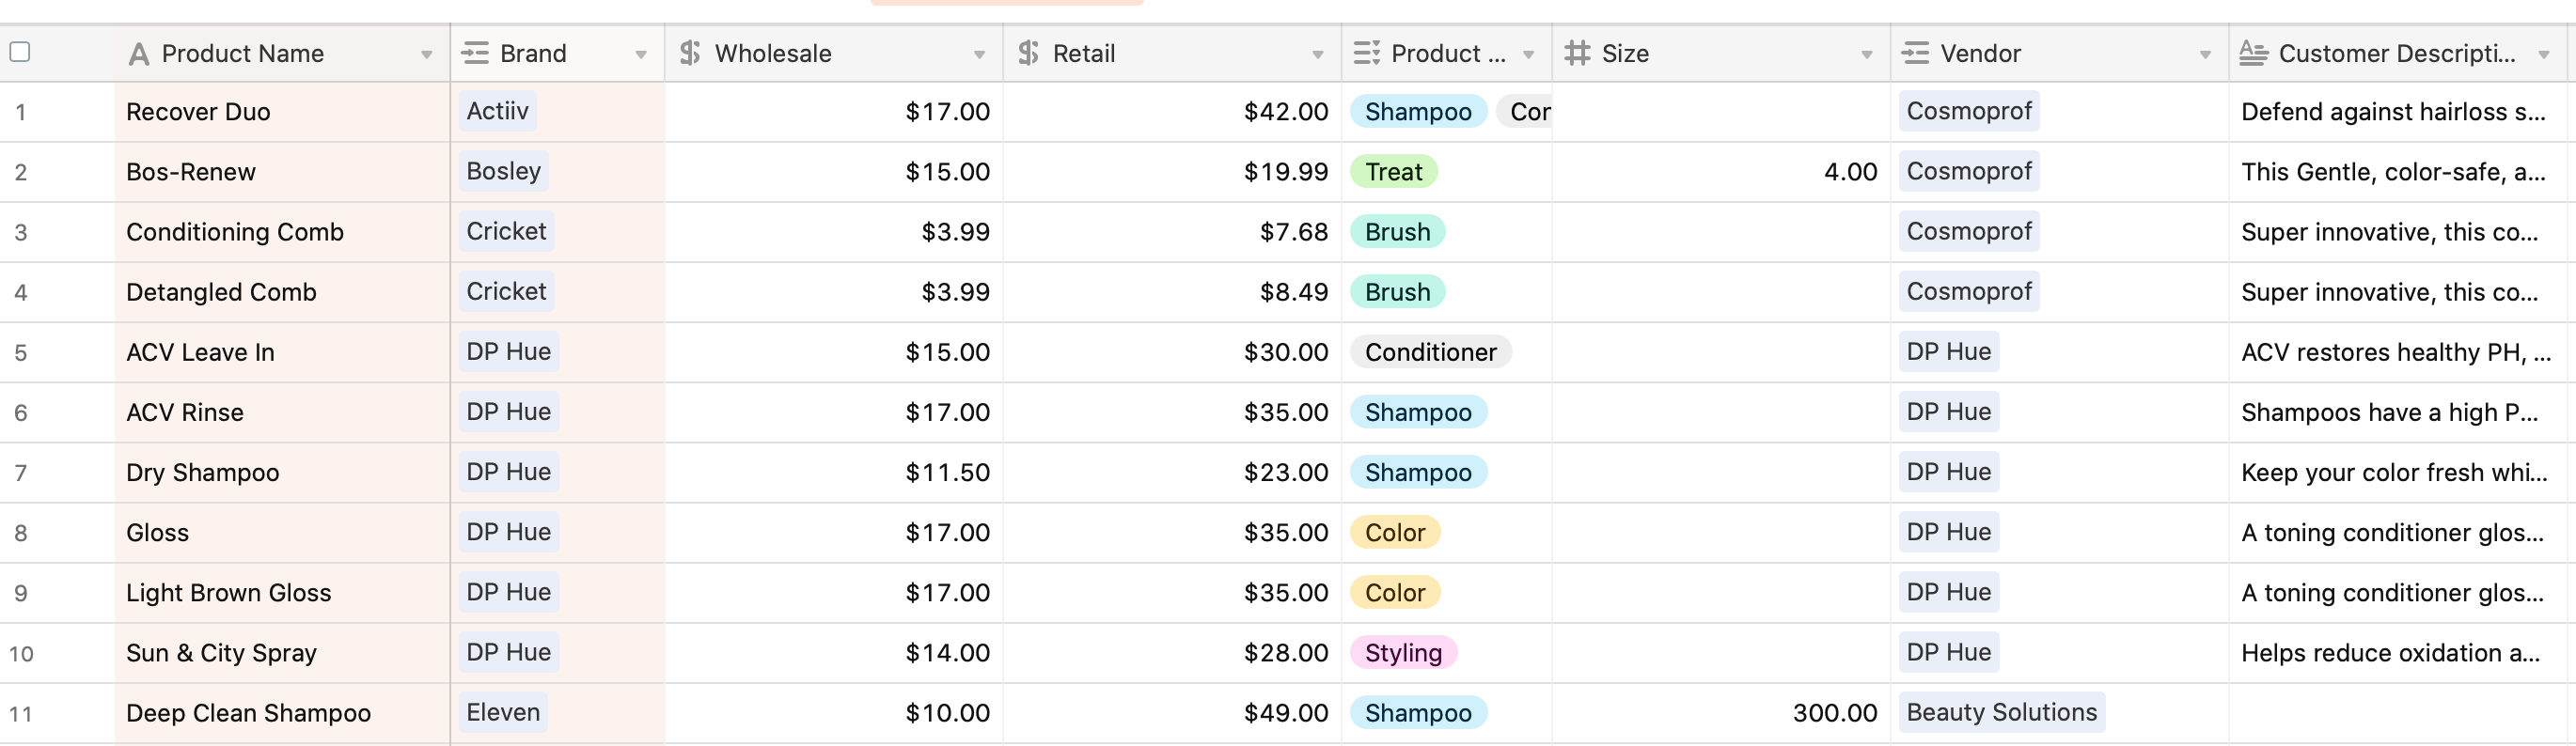Click the 'ACV restores healthy PH' description cell

coord(2397,352)
